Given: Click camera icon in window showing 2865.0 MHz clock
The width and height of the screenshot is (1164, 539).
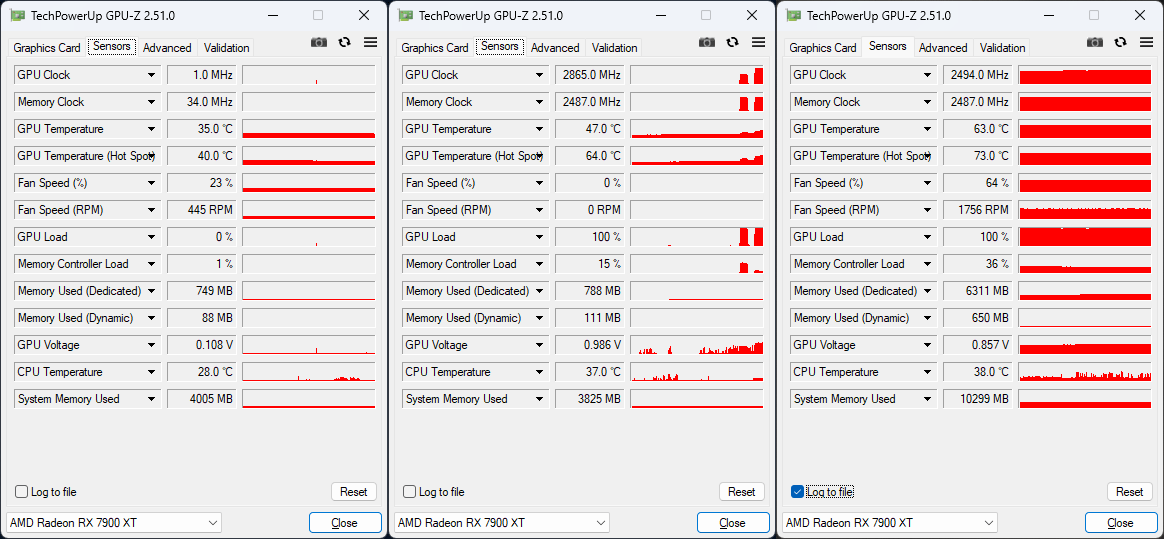Looking at the screenshot, I should click(707, 42).
